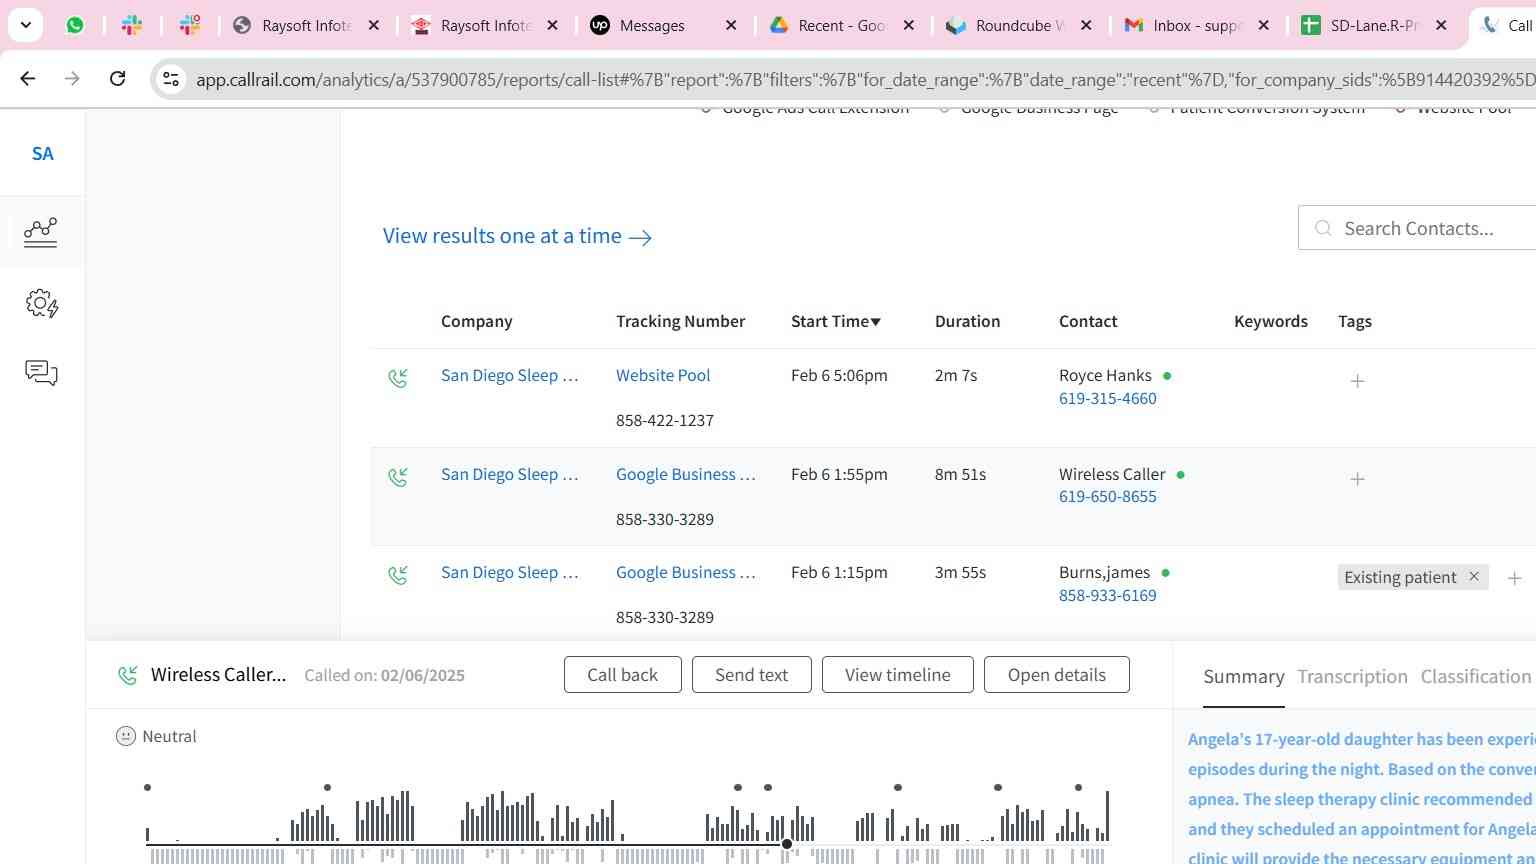The width and height of the screenshot is (1536, 864).
Task: Open site information icon in address bar
Action: 170,79
